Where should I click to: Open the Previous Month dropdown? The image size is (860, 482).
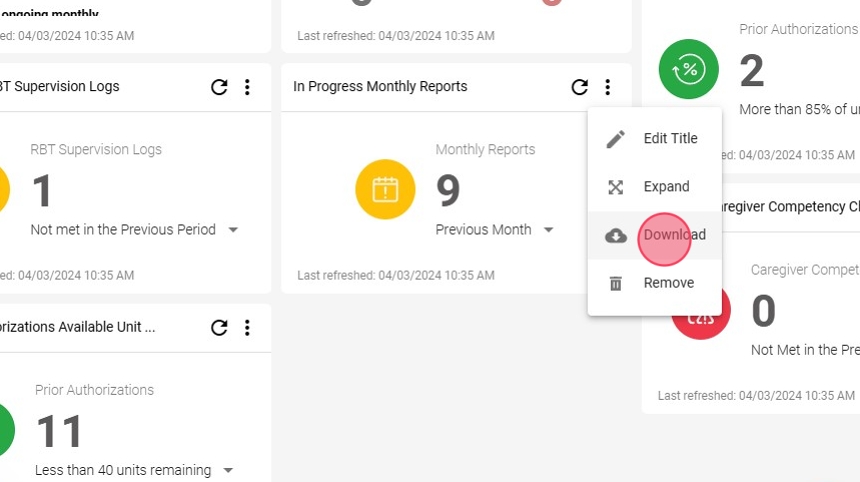point(494,229)
